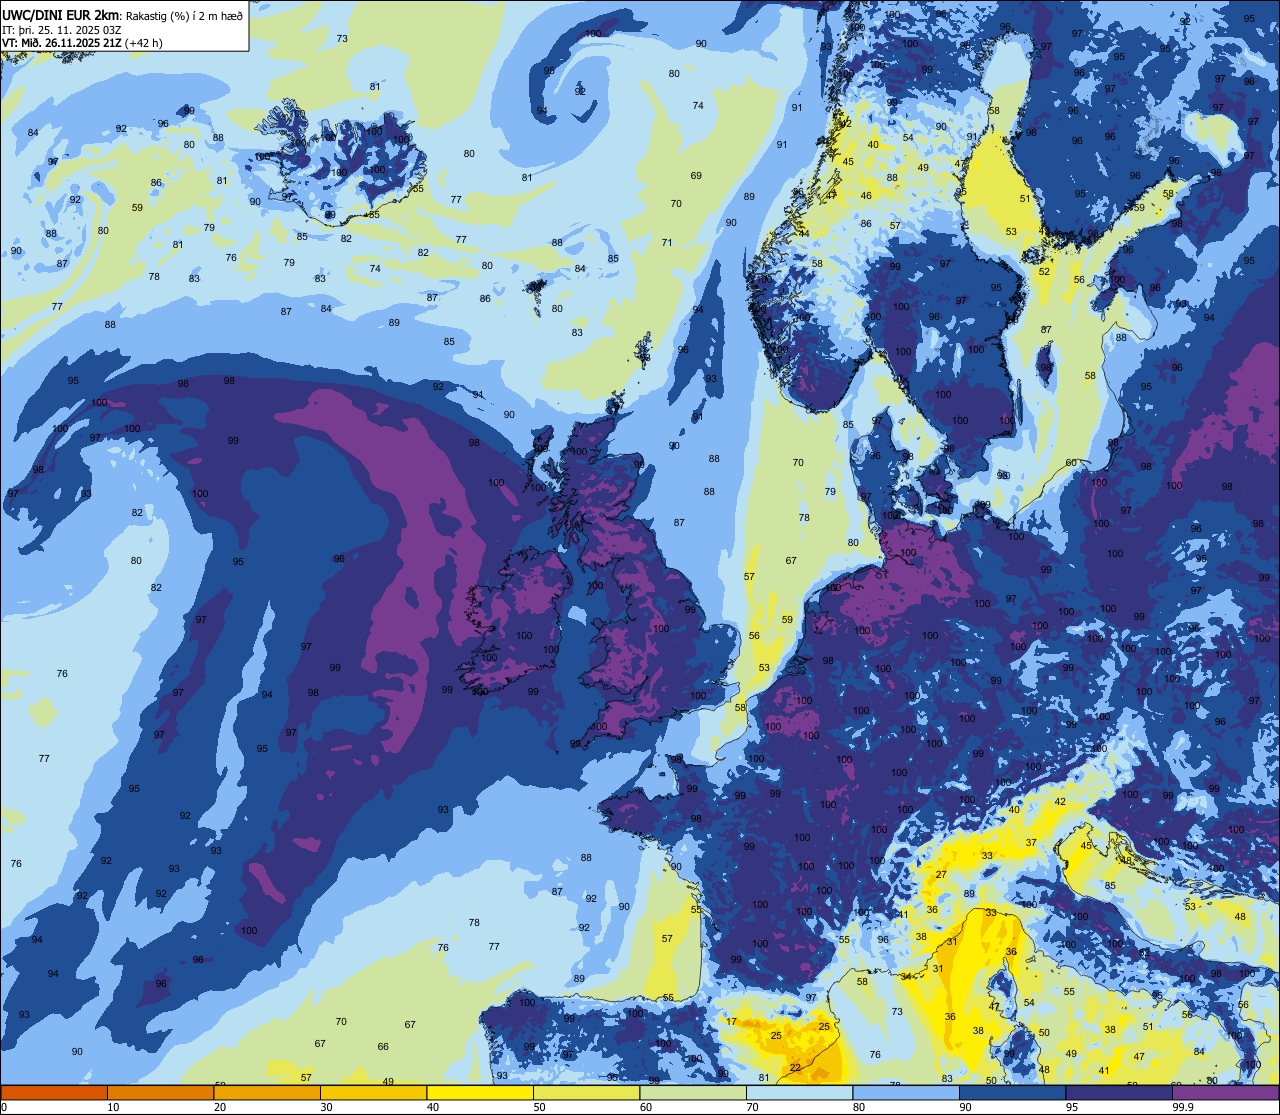Viewport: 1280px width, 1115px height.
Task: Click the 0–10% dark orange legend swatch
Action: [54, 1092]
